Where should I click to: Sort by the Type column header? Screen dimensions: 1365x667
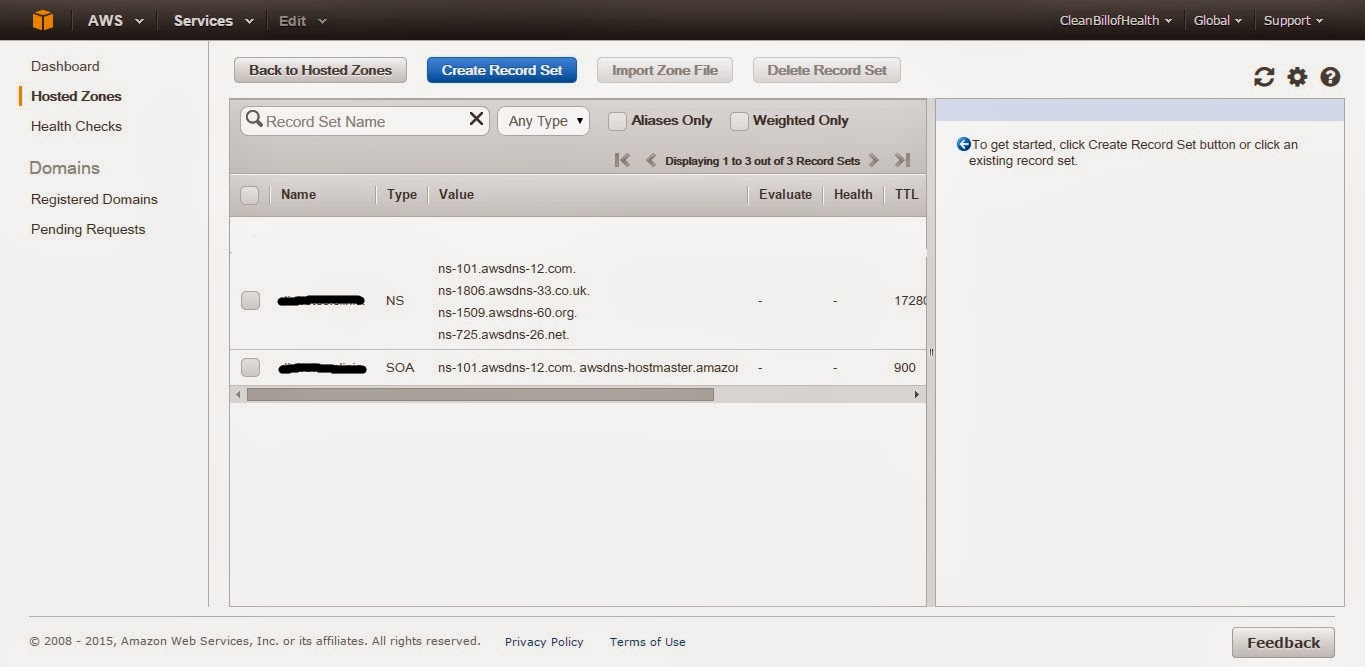click(402, 195)
